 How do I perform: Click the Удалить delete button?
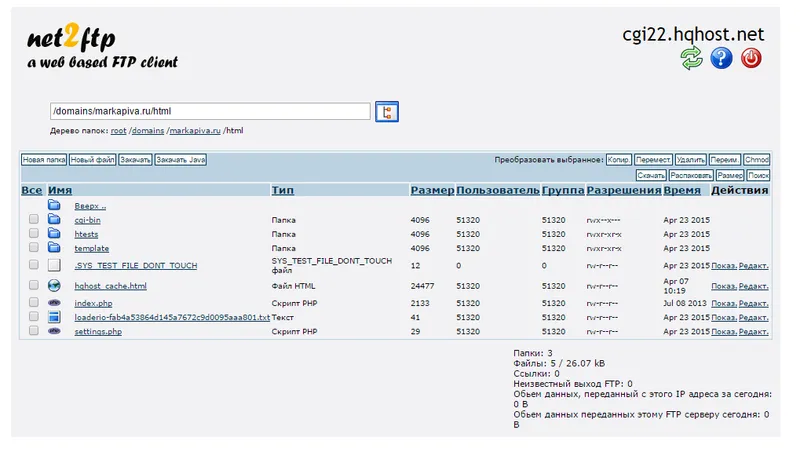pos(691,160)
